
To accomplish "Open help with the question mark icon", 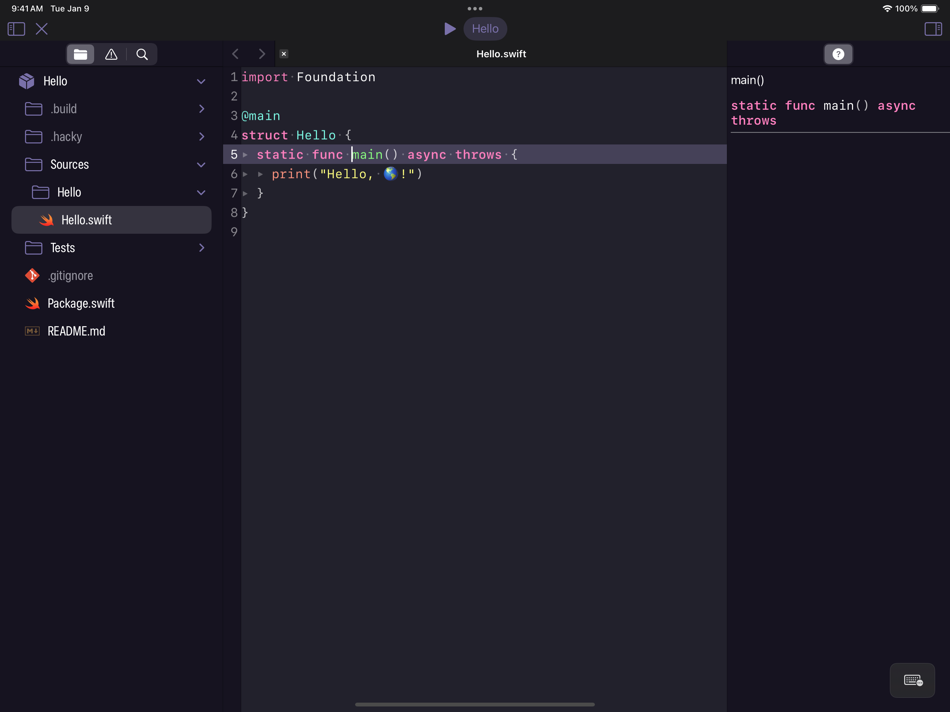I will [838, 54].
